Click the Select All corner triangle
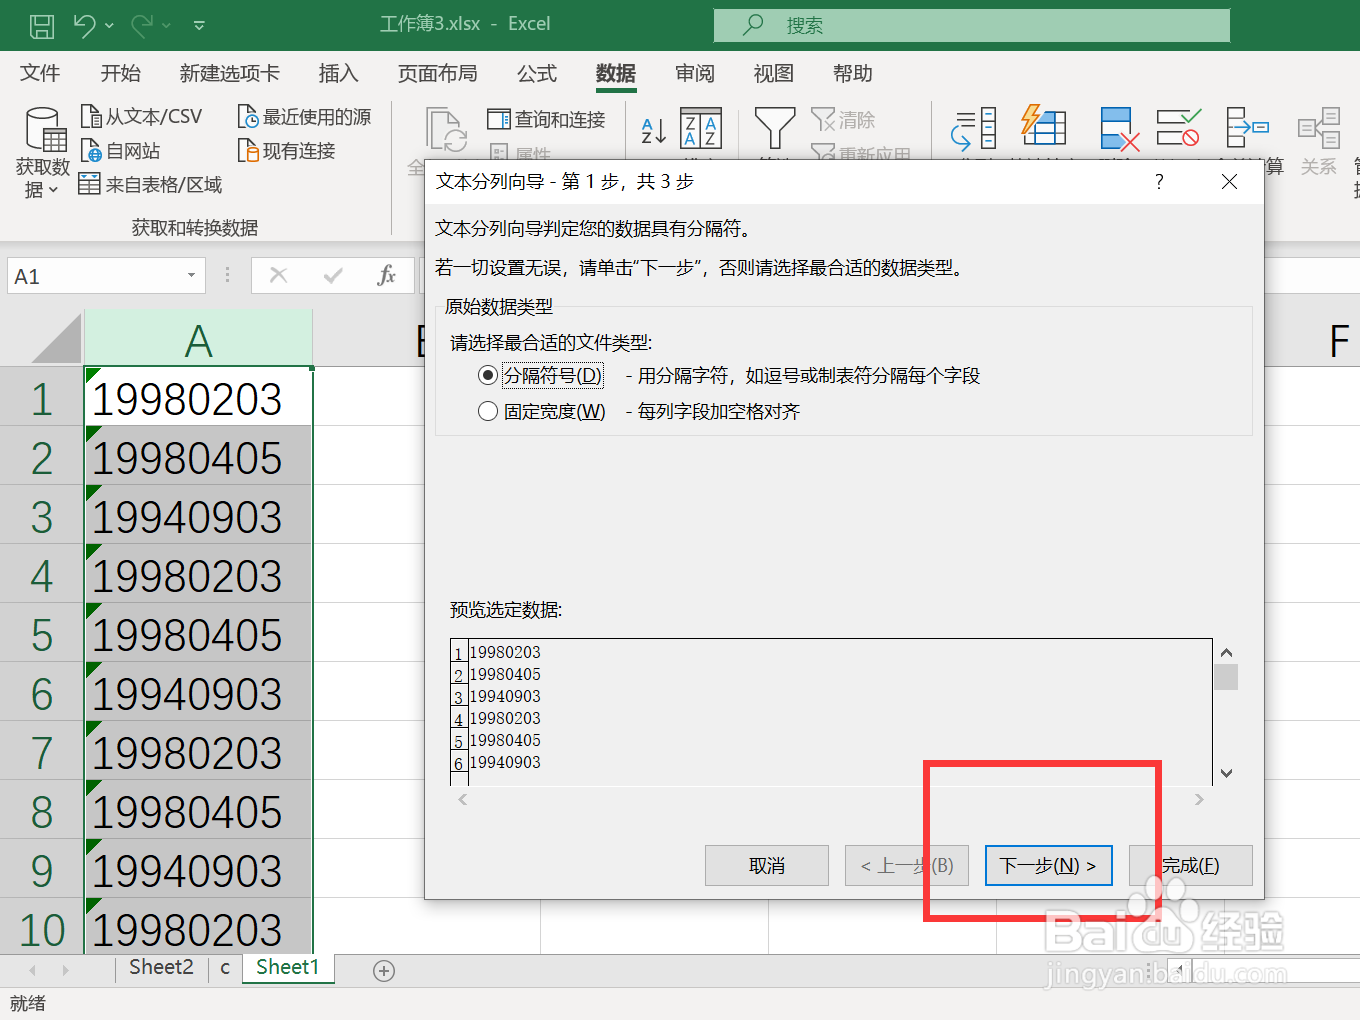This screenshot has height=1020, width=1360. coord(57,340)
